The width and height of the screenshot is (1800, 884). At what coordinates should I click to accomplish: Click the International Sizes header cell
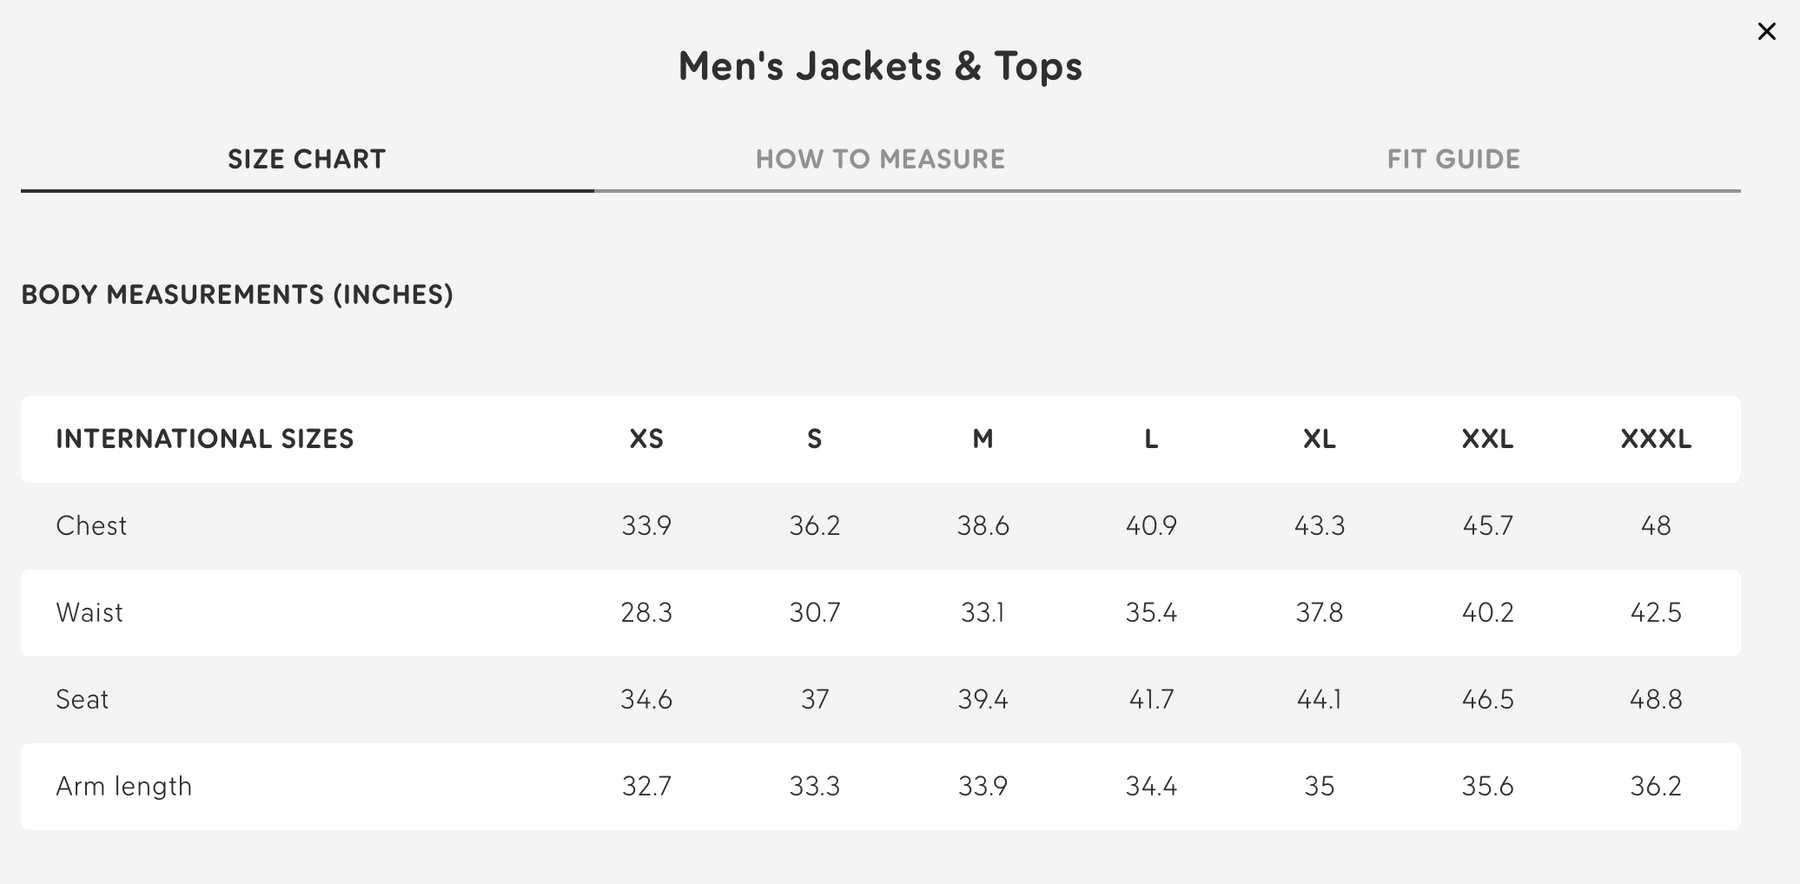[x=205, y=439]
